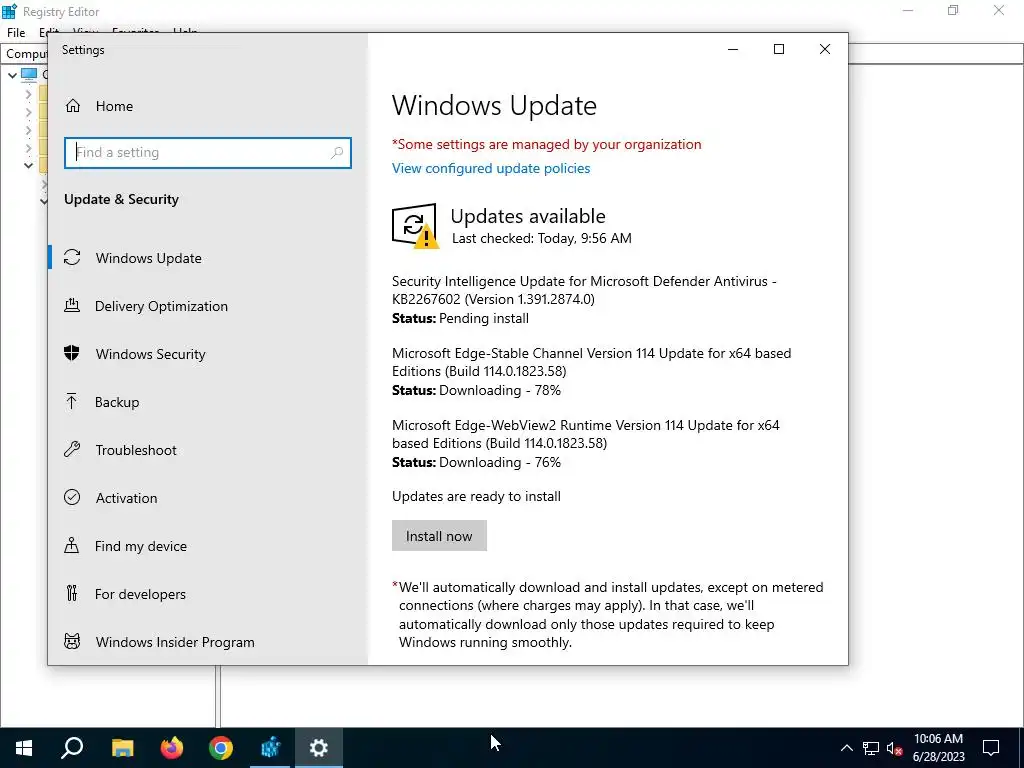1024x768 pixels.
Task: Open the Action Center notification icon
Action: coord(991,748)
